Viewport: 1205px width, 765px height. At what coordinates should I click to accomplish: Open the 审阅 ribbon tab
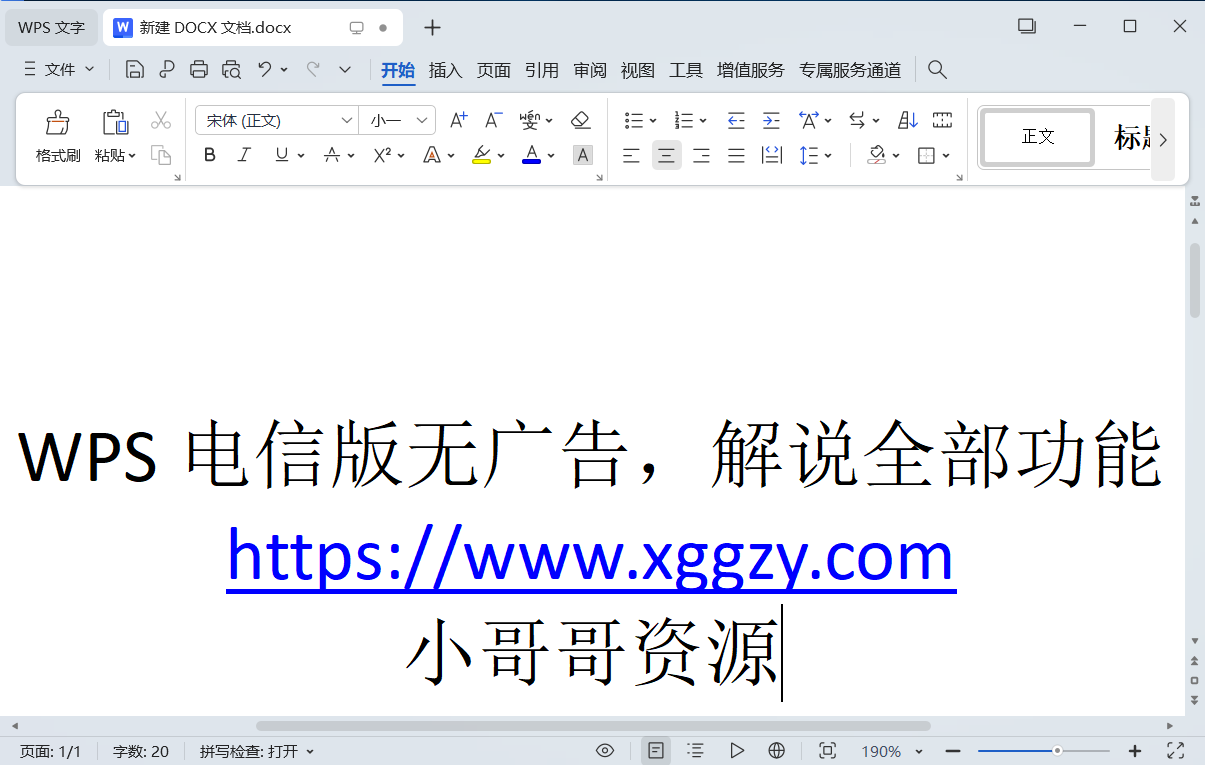tap(590, 70)
